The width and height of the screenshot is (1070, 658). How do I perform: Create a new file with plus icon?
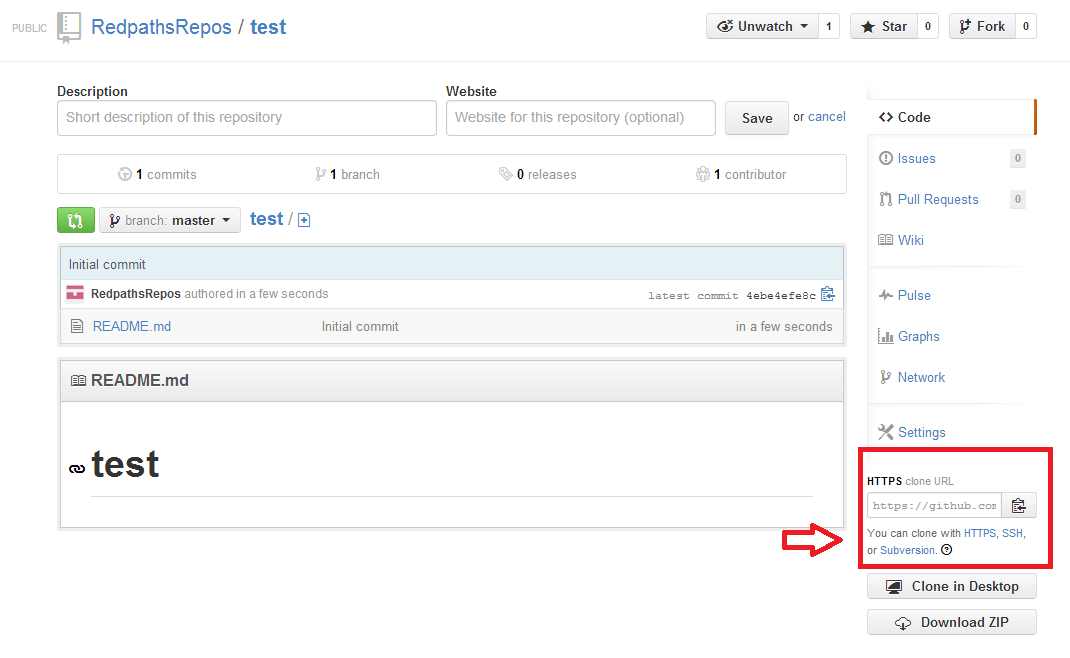pyautogui.click(x=304, y=220)
